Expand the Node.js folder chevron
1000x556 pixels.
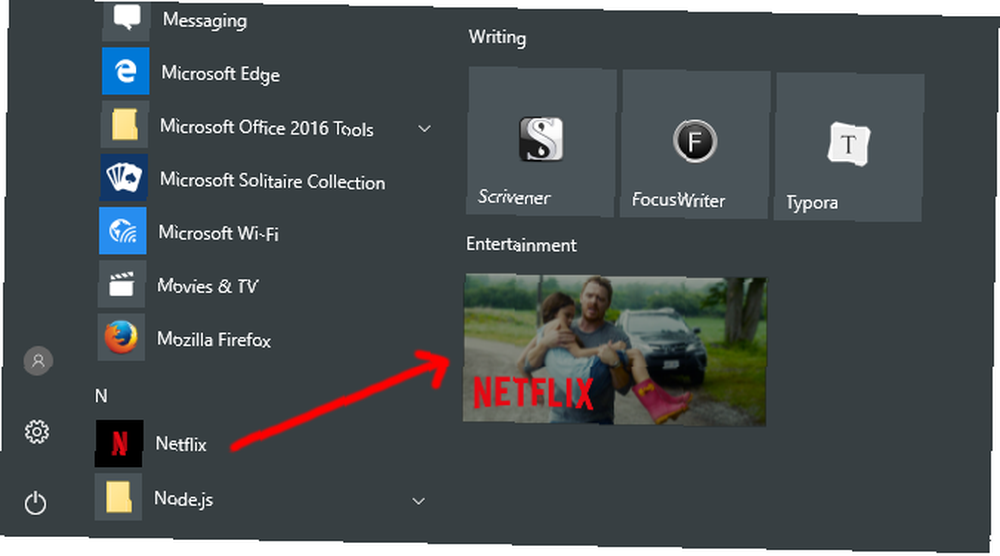pyautogui.click(x=418, y=501)
